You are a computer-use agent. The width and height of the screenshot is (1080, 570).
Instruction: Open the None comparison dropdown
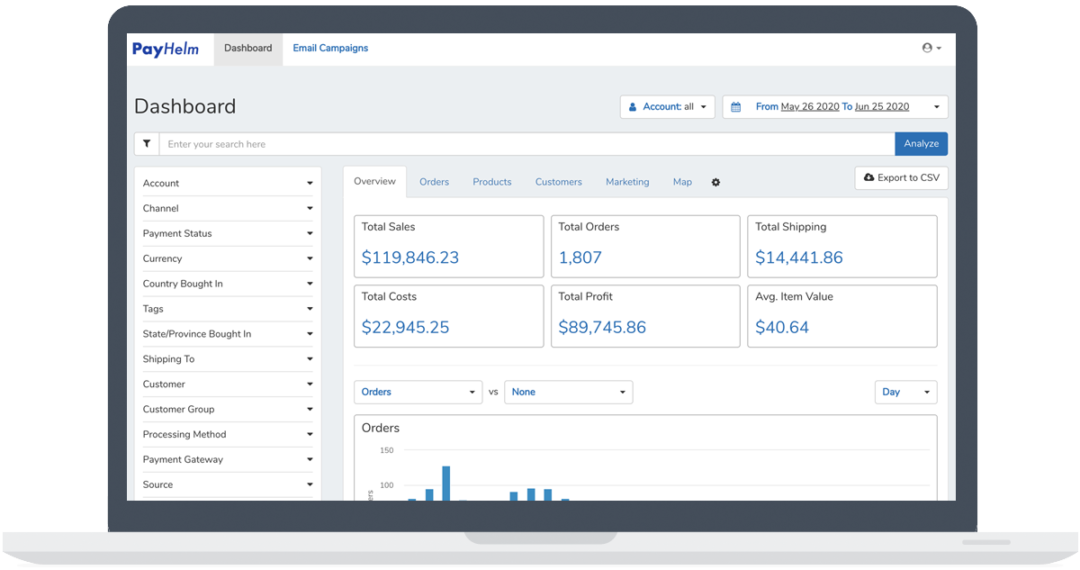pyautogui.click(x=568, y=392)
